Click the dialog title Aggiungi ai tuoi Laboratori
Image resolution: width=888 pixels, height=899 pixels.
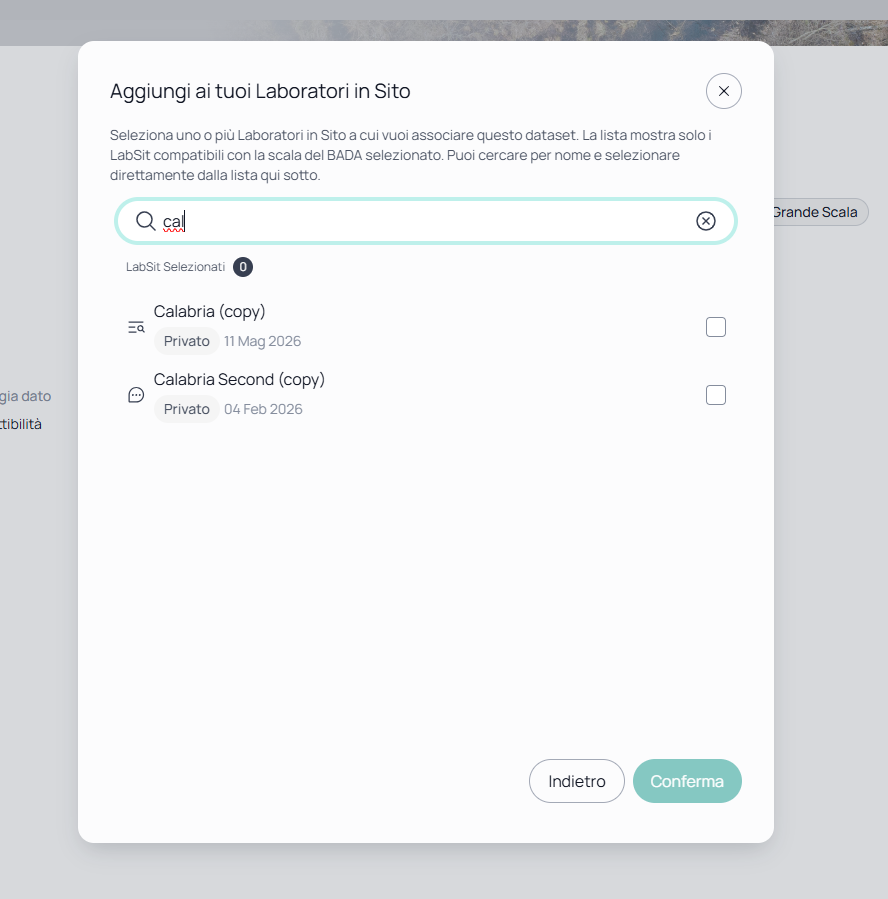click(260, 91)
